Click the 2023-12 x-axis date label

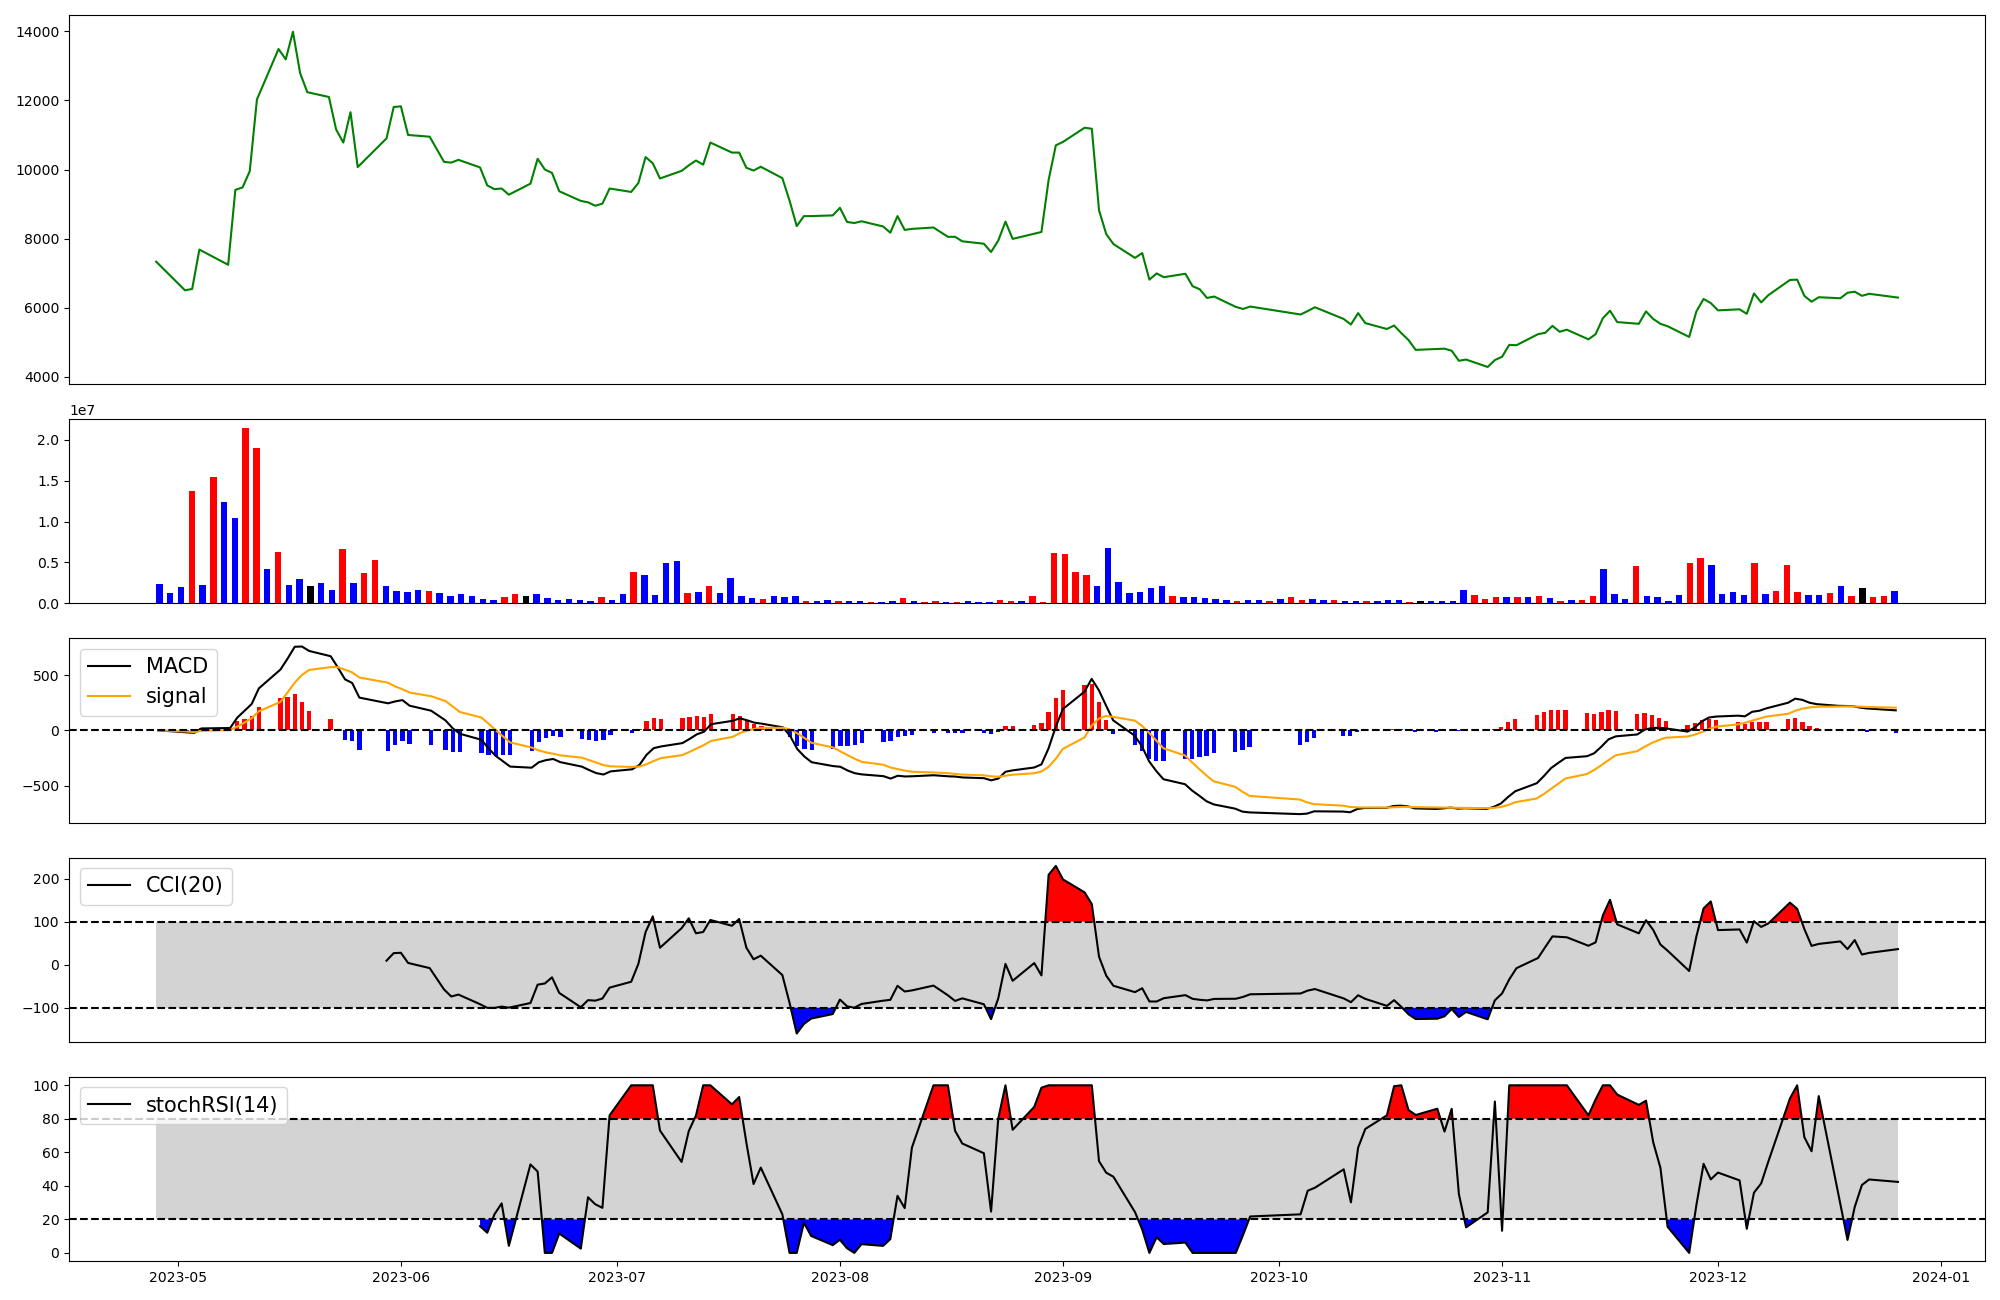(1718, 1277)
